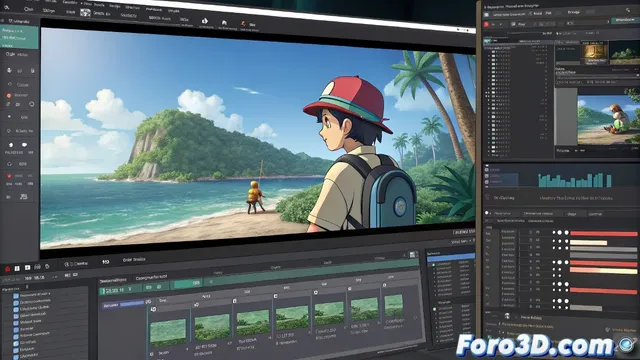Click the orange icon in the top toolbar

(243, 24)
